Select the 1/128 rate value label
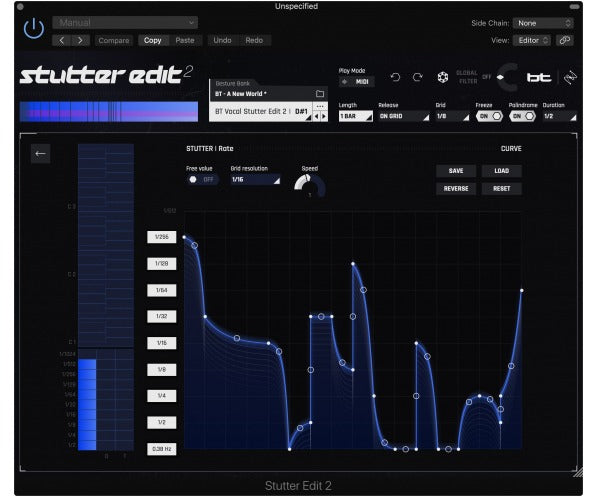 click(162, 264)
